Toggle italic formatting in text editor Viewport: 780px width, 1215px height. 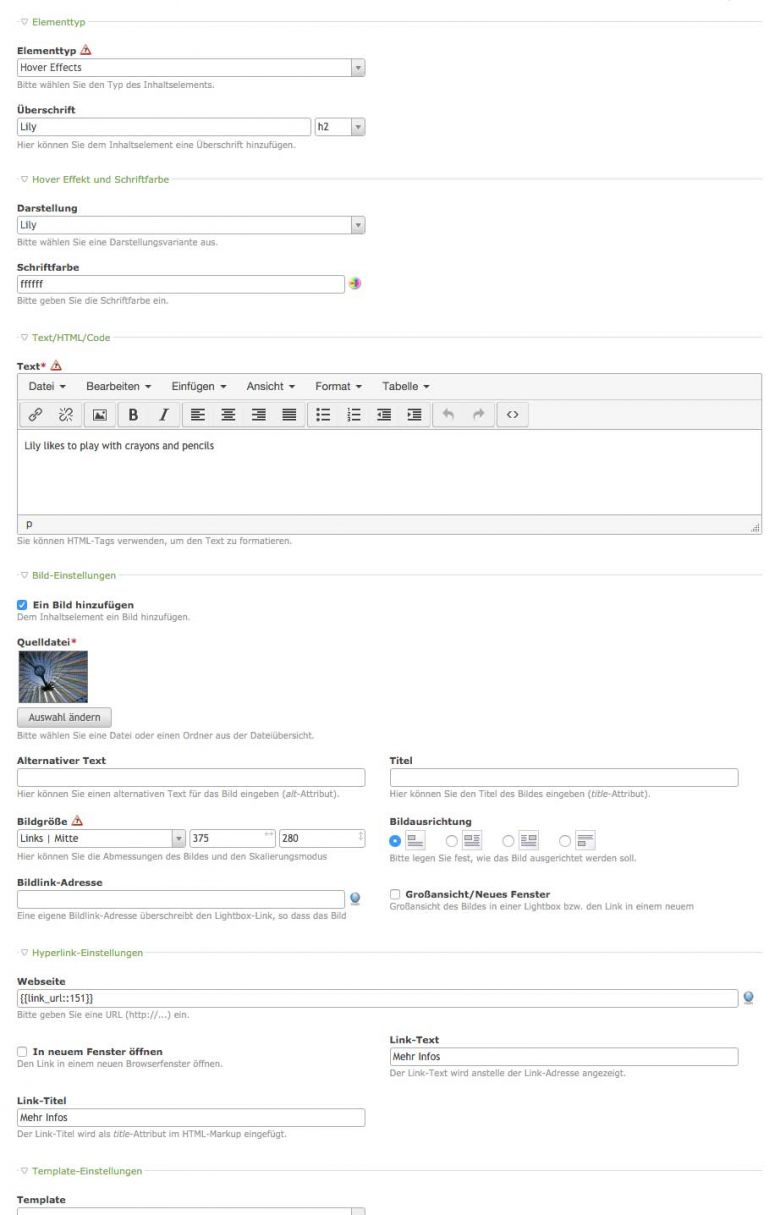pyautogui.click(x=161, y=415)
